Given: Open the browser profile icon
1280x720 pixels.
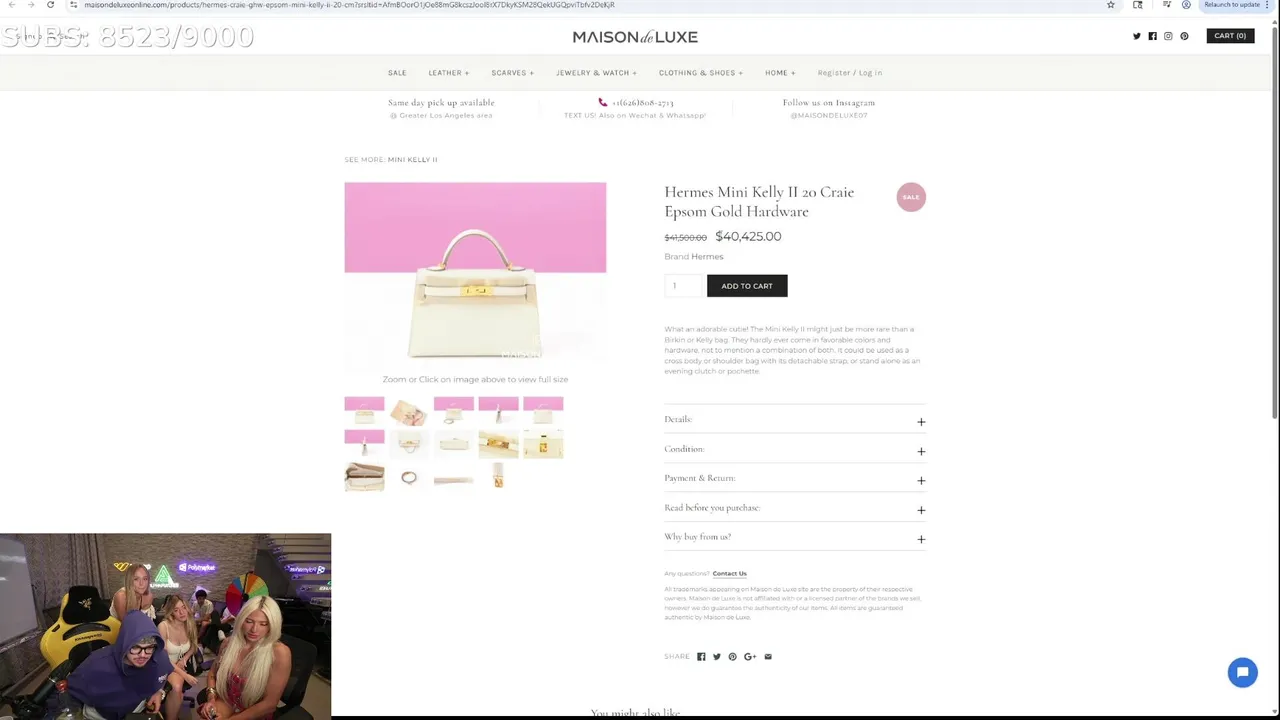Looking at the screenshot, I should click(x=1186, y=5).
